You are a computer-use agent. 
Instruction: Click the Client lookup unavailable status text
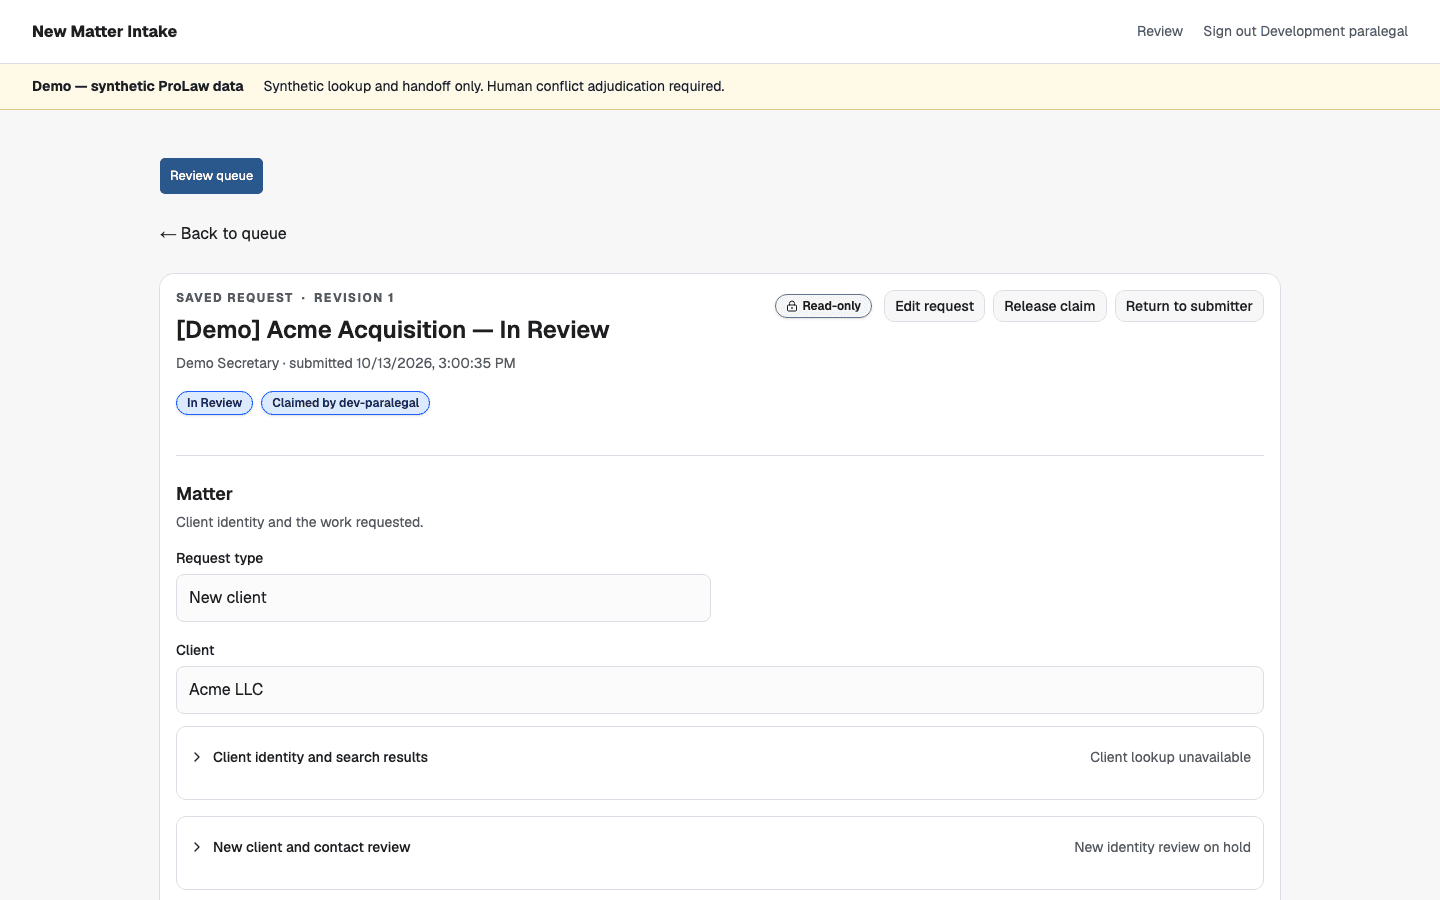click(x=1170, y=757)
